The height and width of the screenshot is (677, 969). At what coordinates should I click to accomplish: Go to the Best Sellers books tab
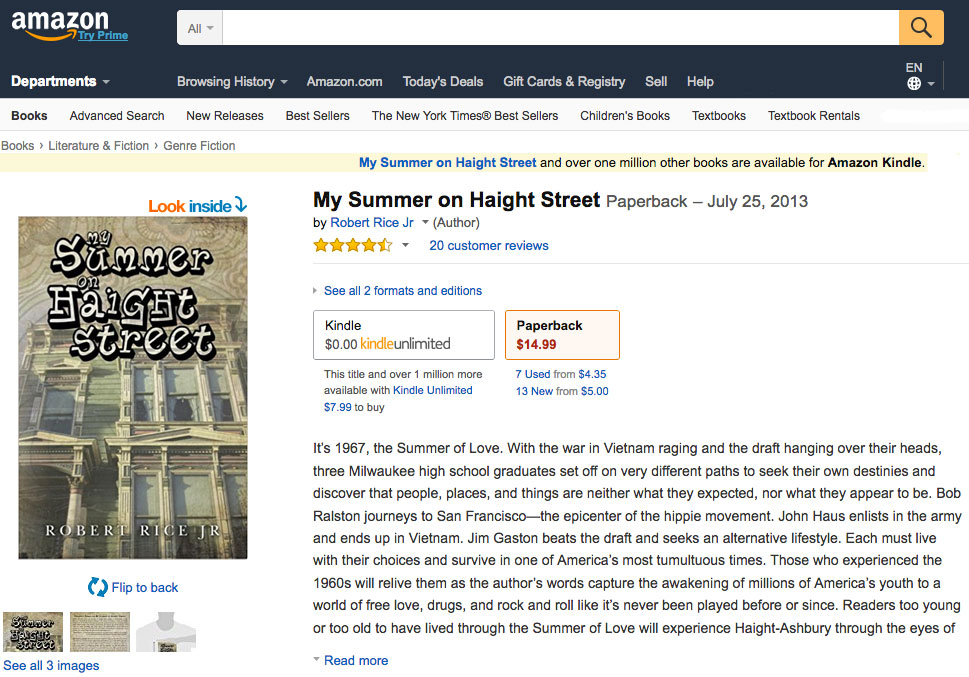point(317,115)
